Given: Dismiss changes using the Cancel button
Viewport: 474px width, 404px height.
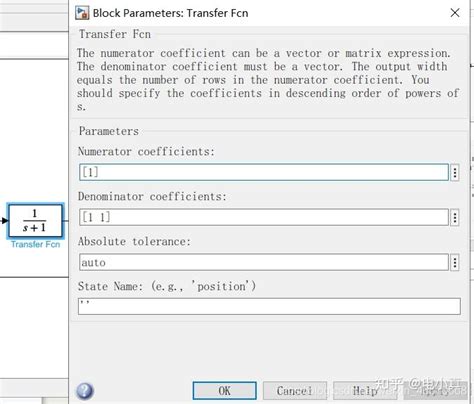Looking at the screenshot, I should (295, 391).
